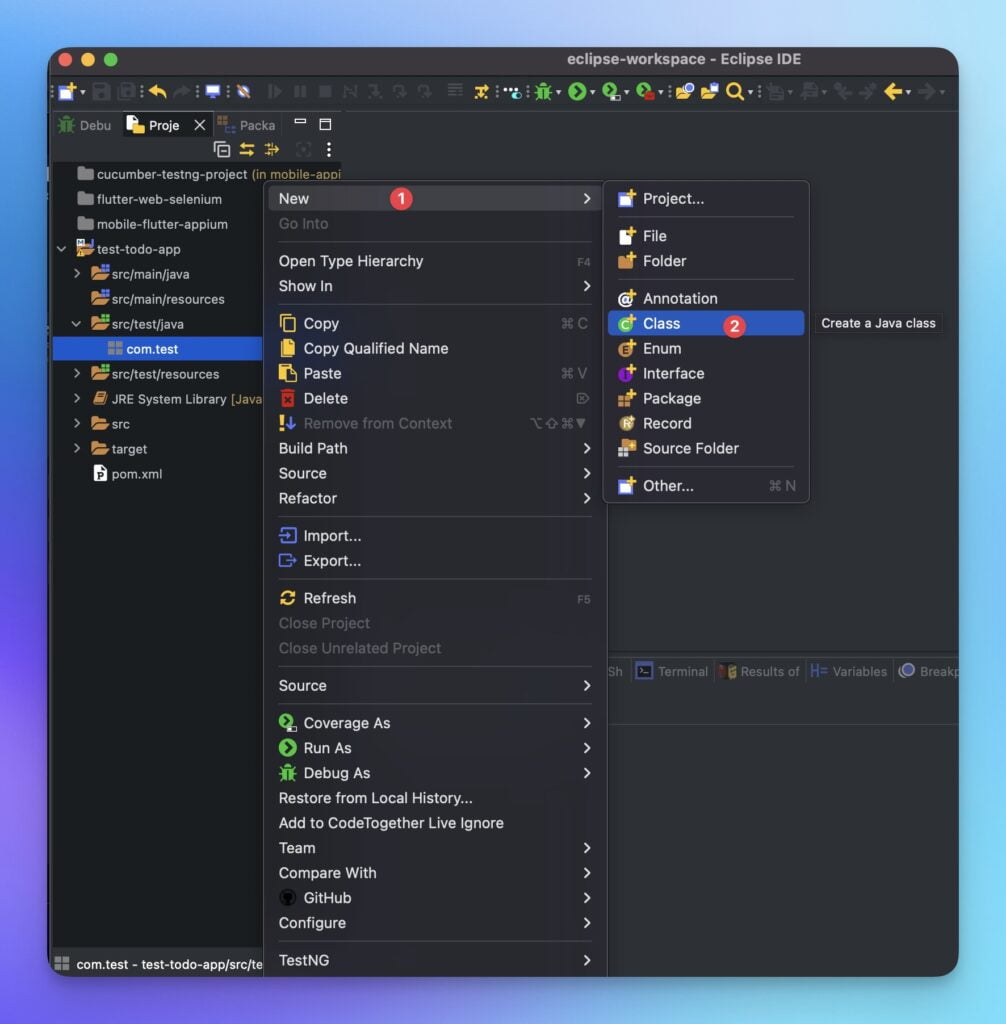Minimize the Project Explorer view panel
The width and height of the screenshot is (1006, 1024).
click(x=300, y=122)
